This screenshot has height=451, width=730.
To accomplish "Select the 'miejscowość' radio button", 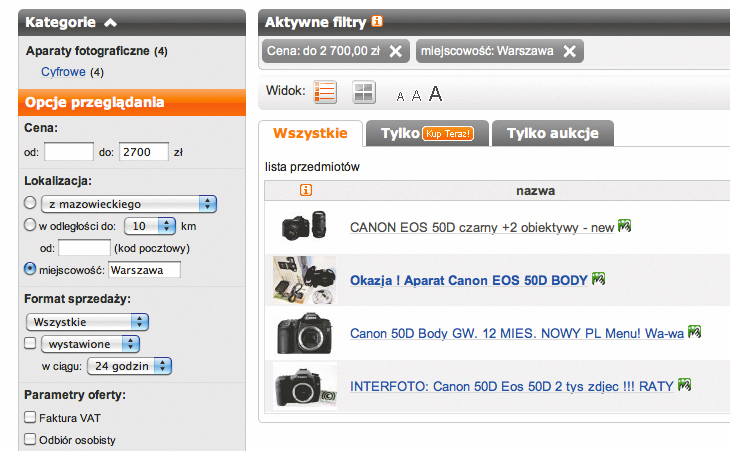I will click(x=30, y=269).
